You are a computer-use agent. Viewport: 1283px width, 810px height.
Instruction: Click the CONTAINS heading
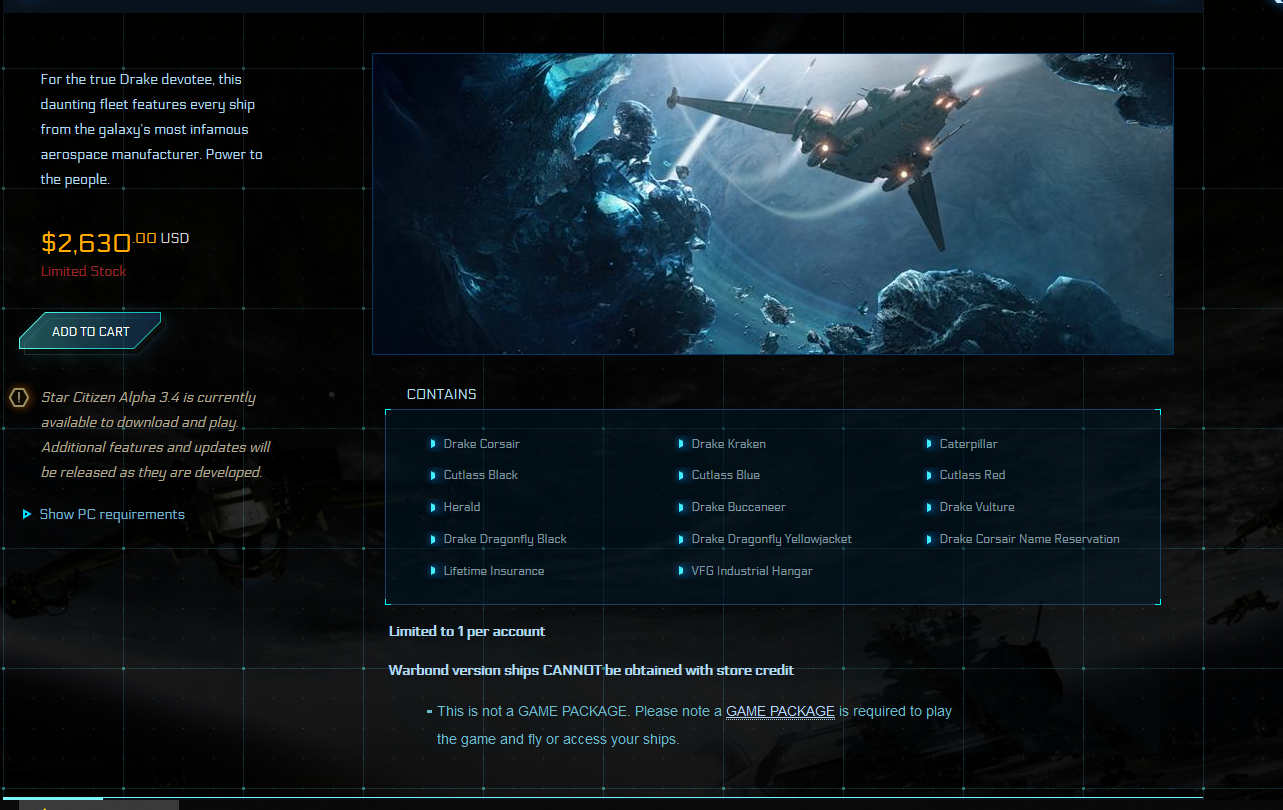click(x=441, y=394)
